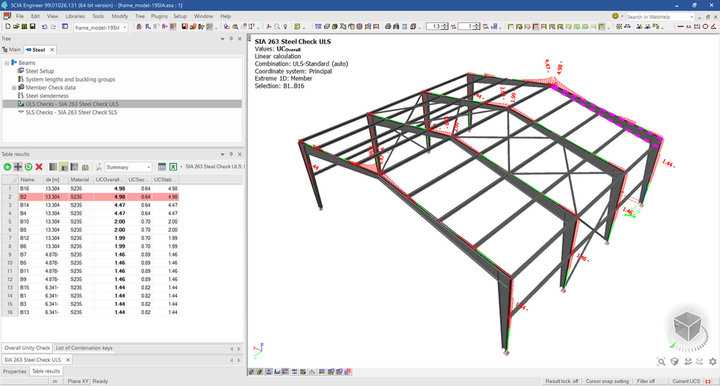Select ULS Checks - SIA 263 Steel Check ULS
The image size is (720, 386).
(x=72, y=104)
